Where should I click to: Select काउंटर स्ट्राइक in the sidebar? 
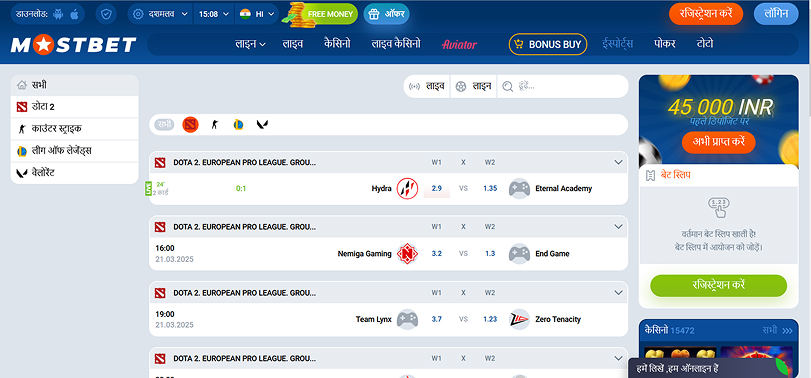coord(74,129)
